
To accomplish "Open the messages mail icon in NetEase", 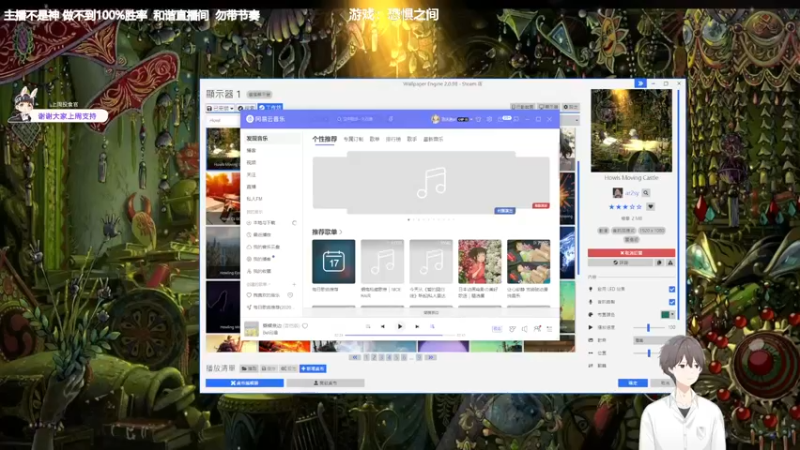I will tap(501, 119).
